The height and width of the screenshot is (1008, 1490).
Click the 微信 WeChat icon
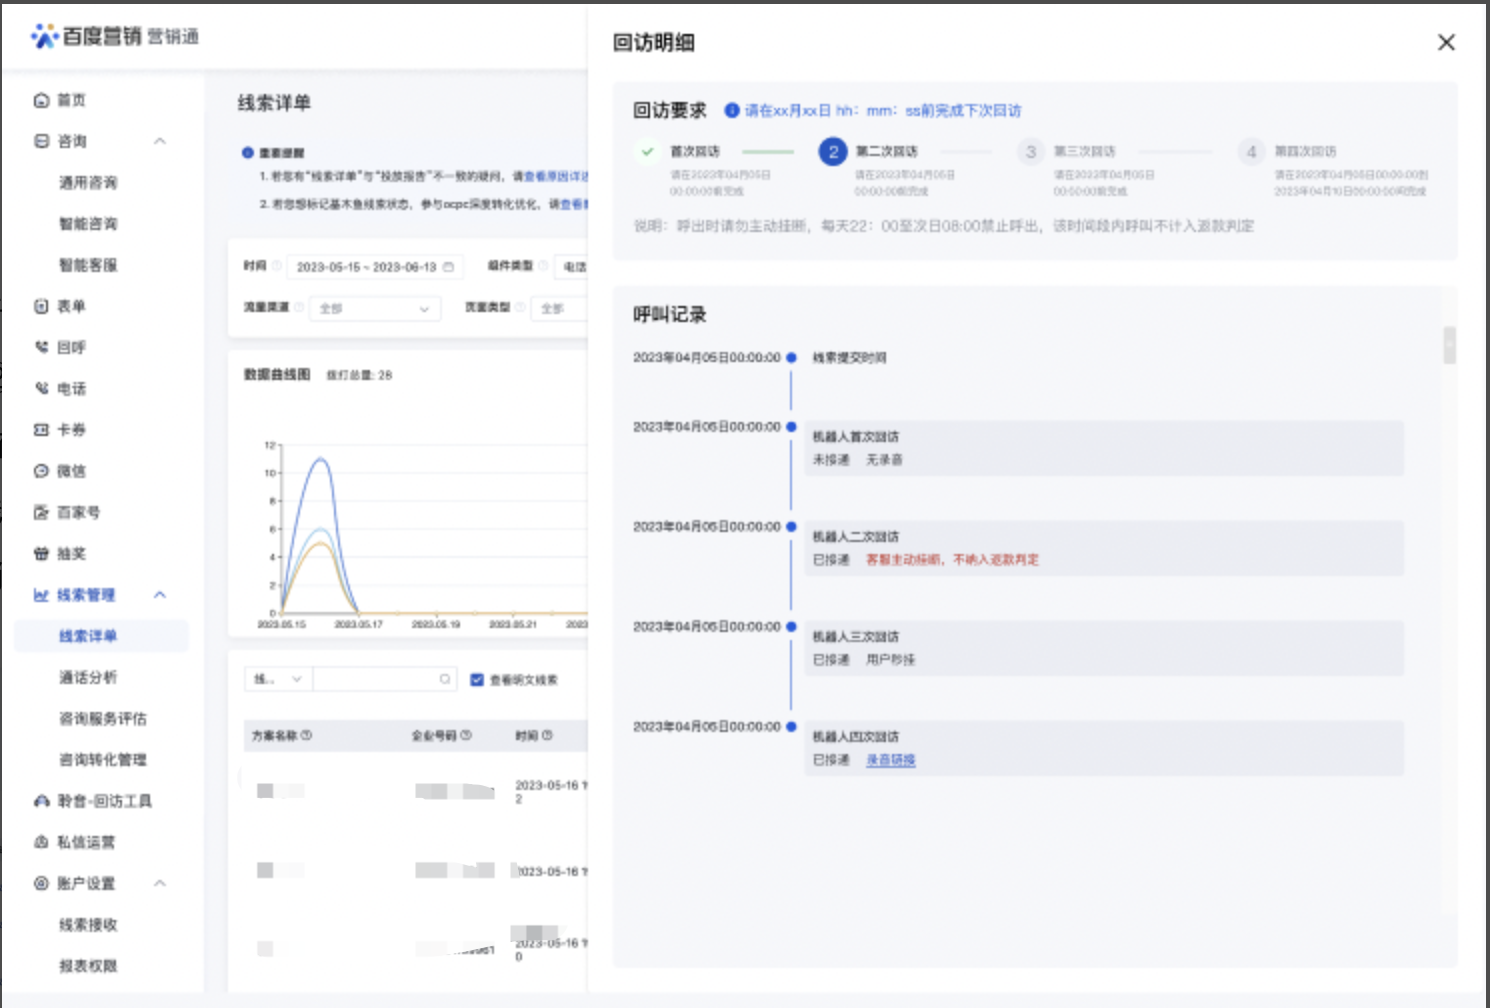pos(41,471)
